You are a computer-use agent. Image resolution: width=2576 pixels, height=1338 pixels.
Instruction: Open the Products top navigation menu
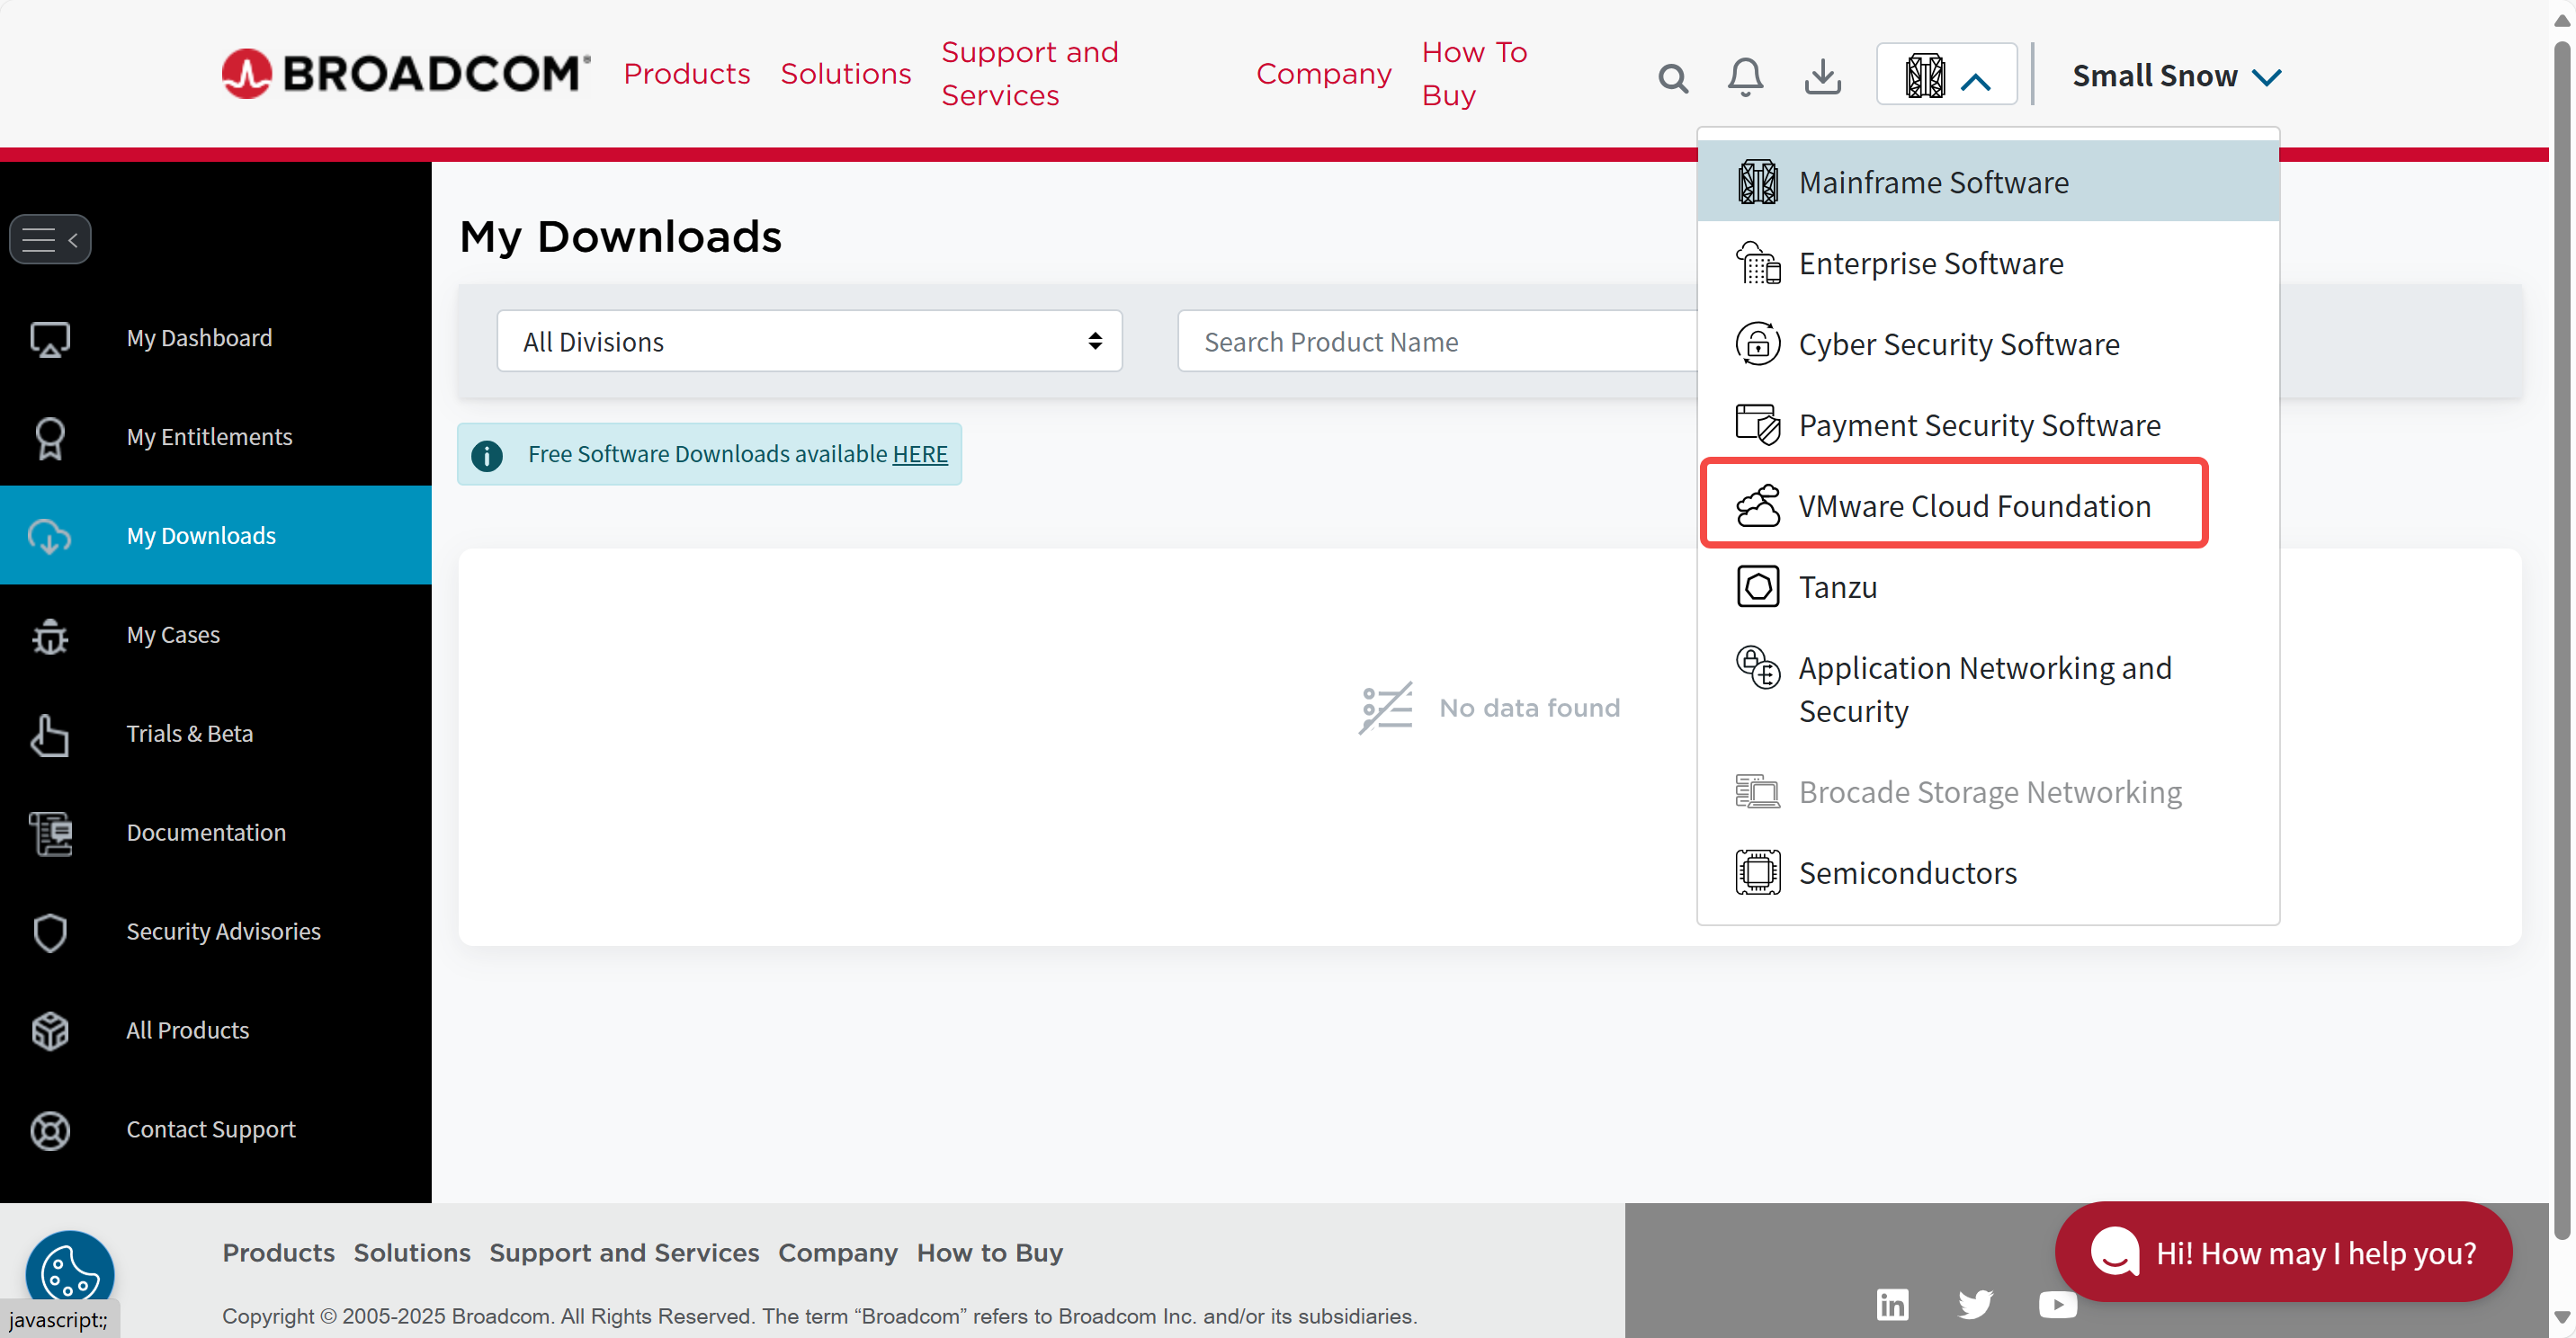tap(686, 74)
